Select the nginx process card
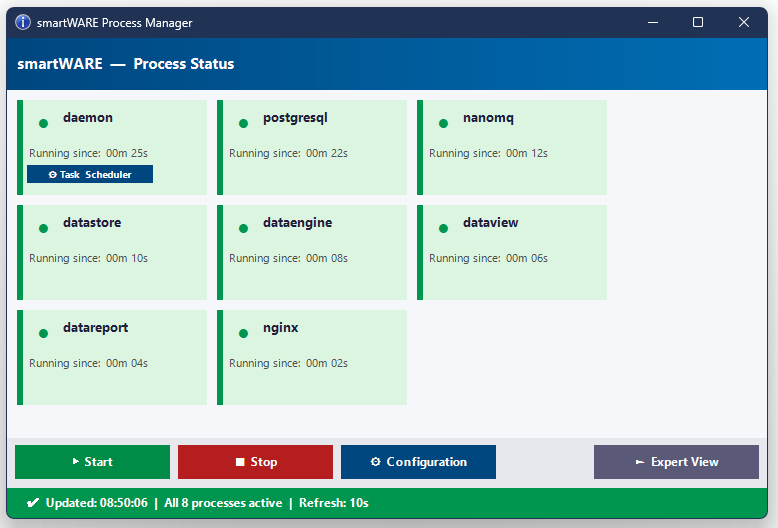778x528 pixels. pyautogui.click(x=312, y=357)
